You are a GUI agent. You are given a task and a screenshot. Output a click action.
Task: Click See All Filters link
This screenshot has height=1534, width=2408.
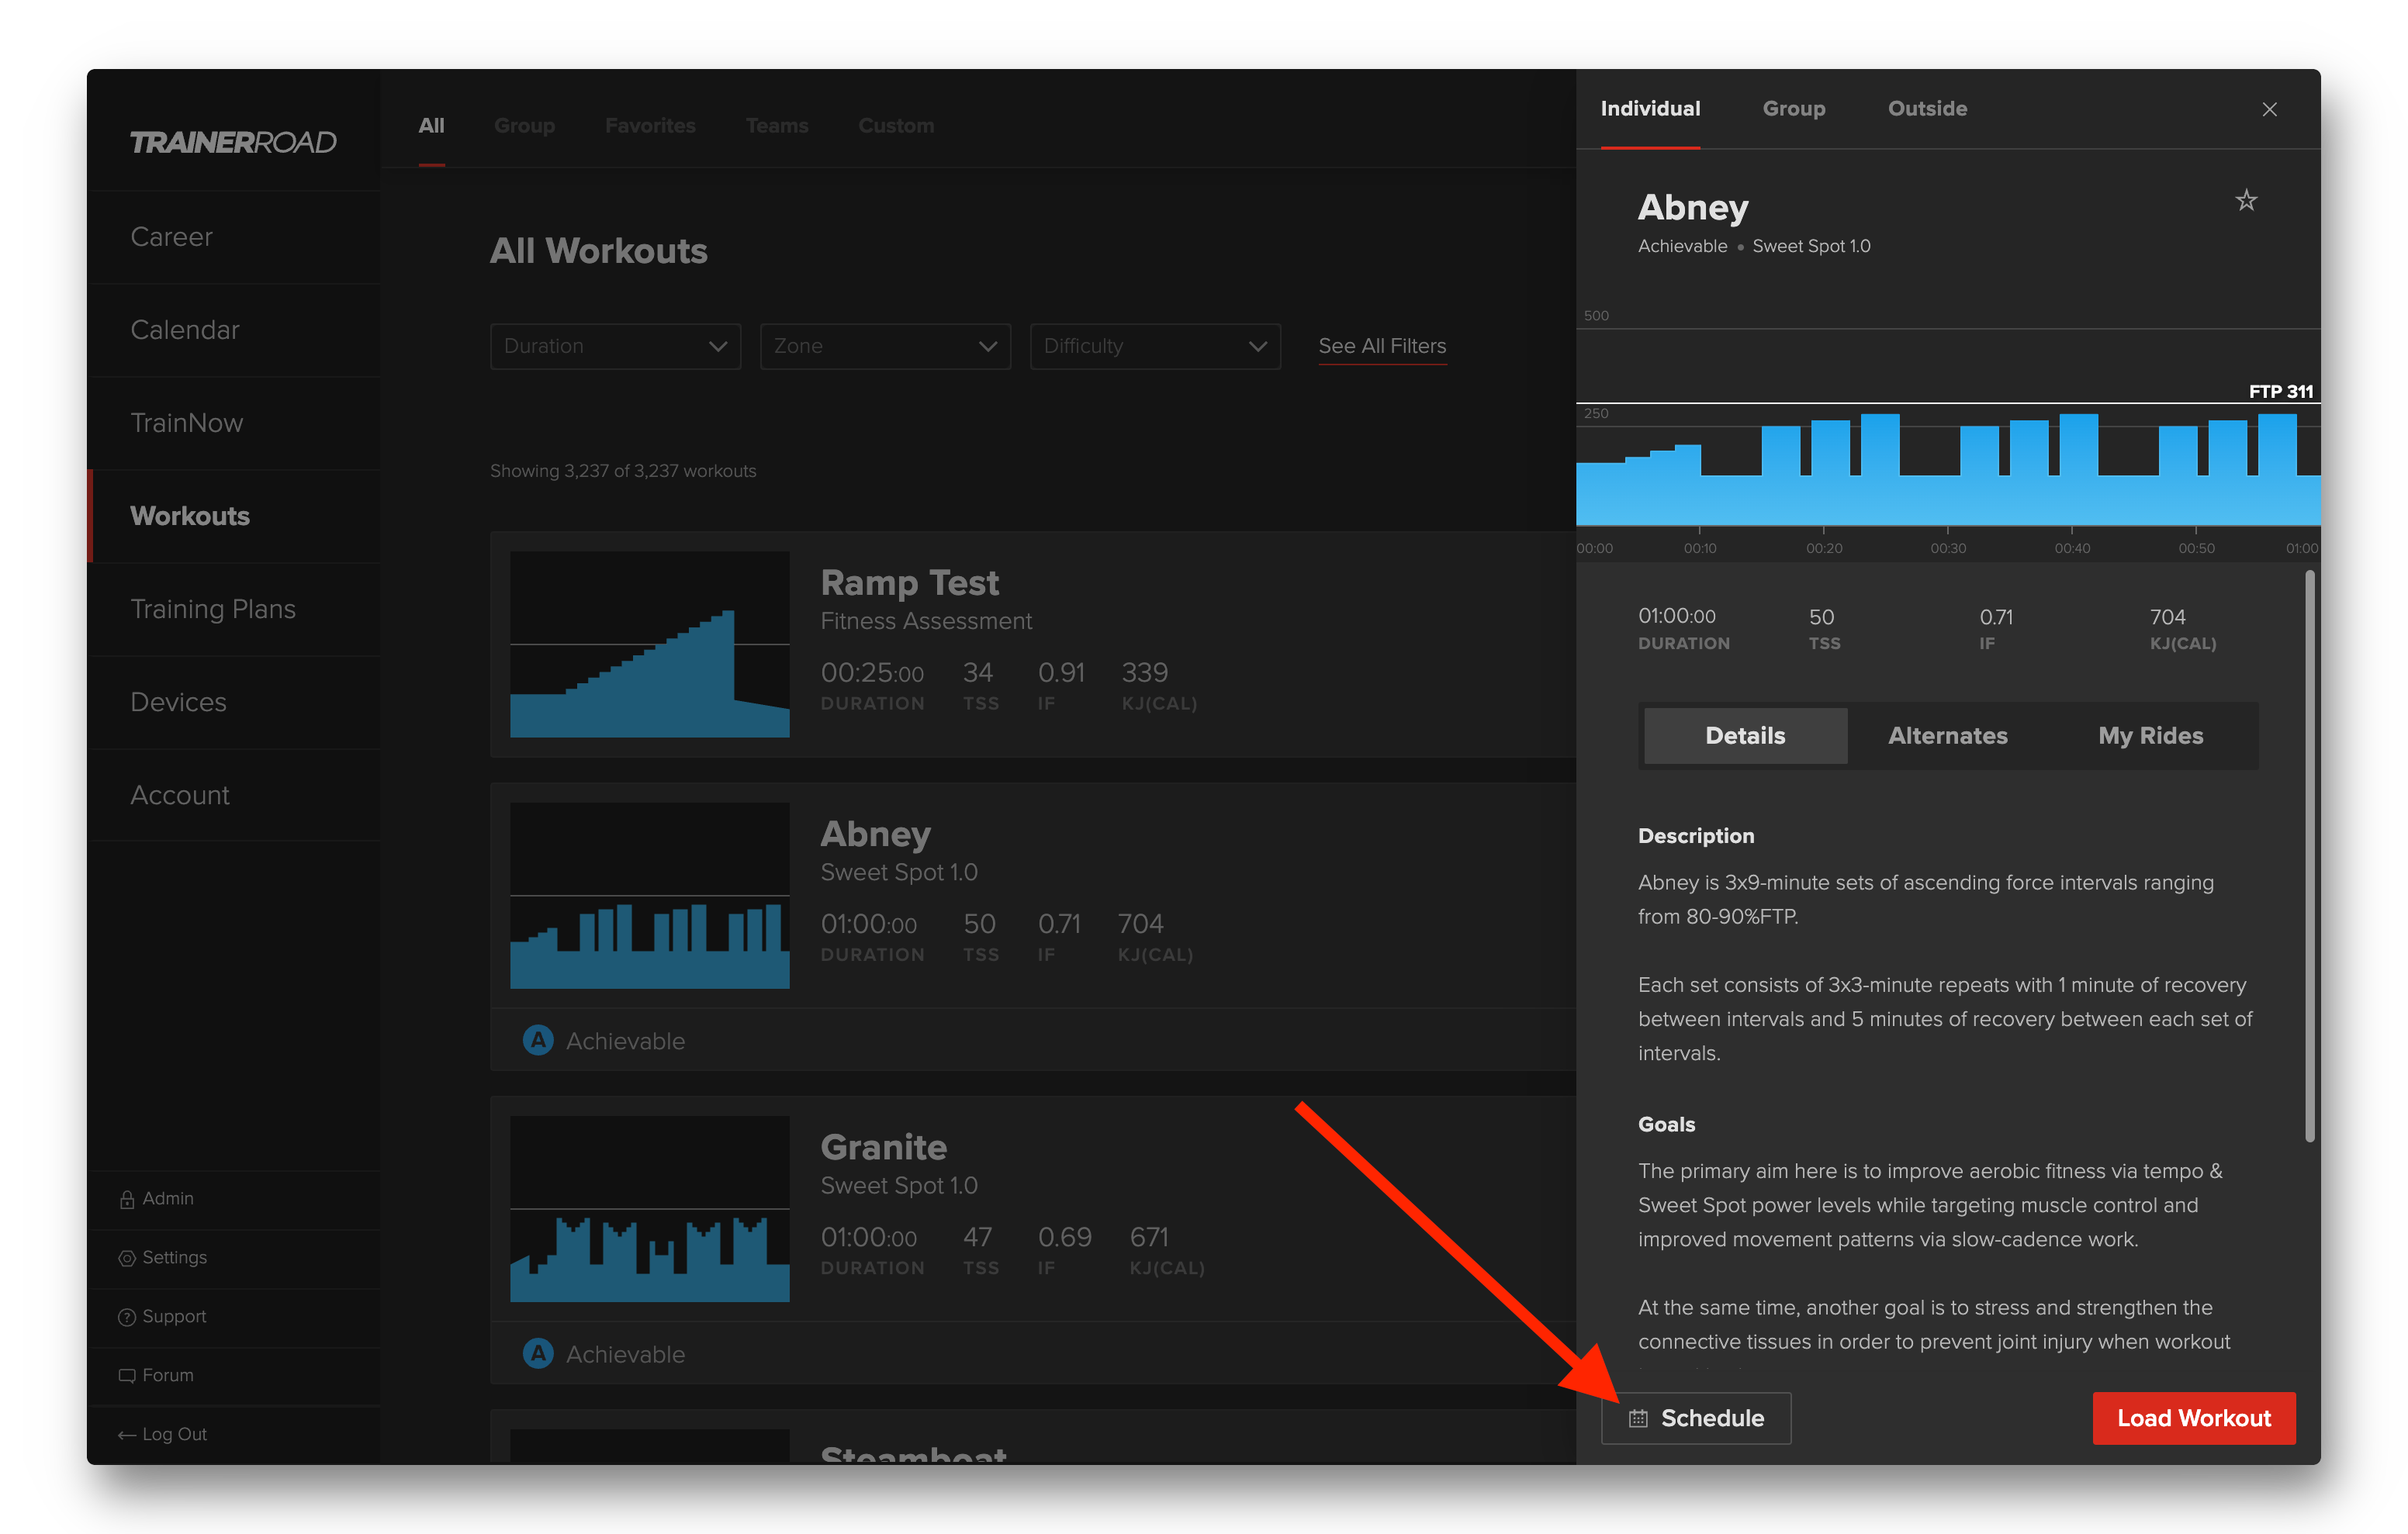coord(1382,346)
